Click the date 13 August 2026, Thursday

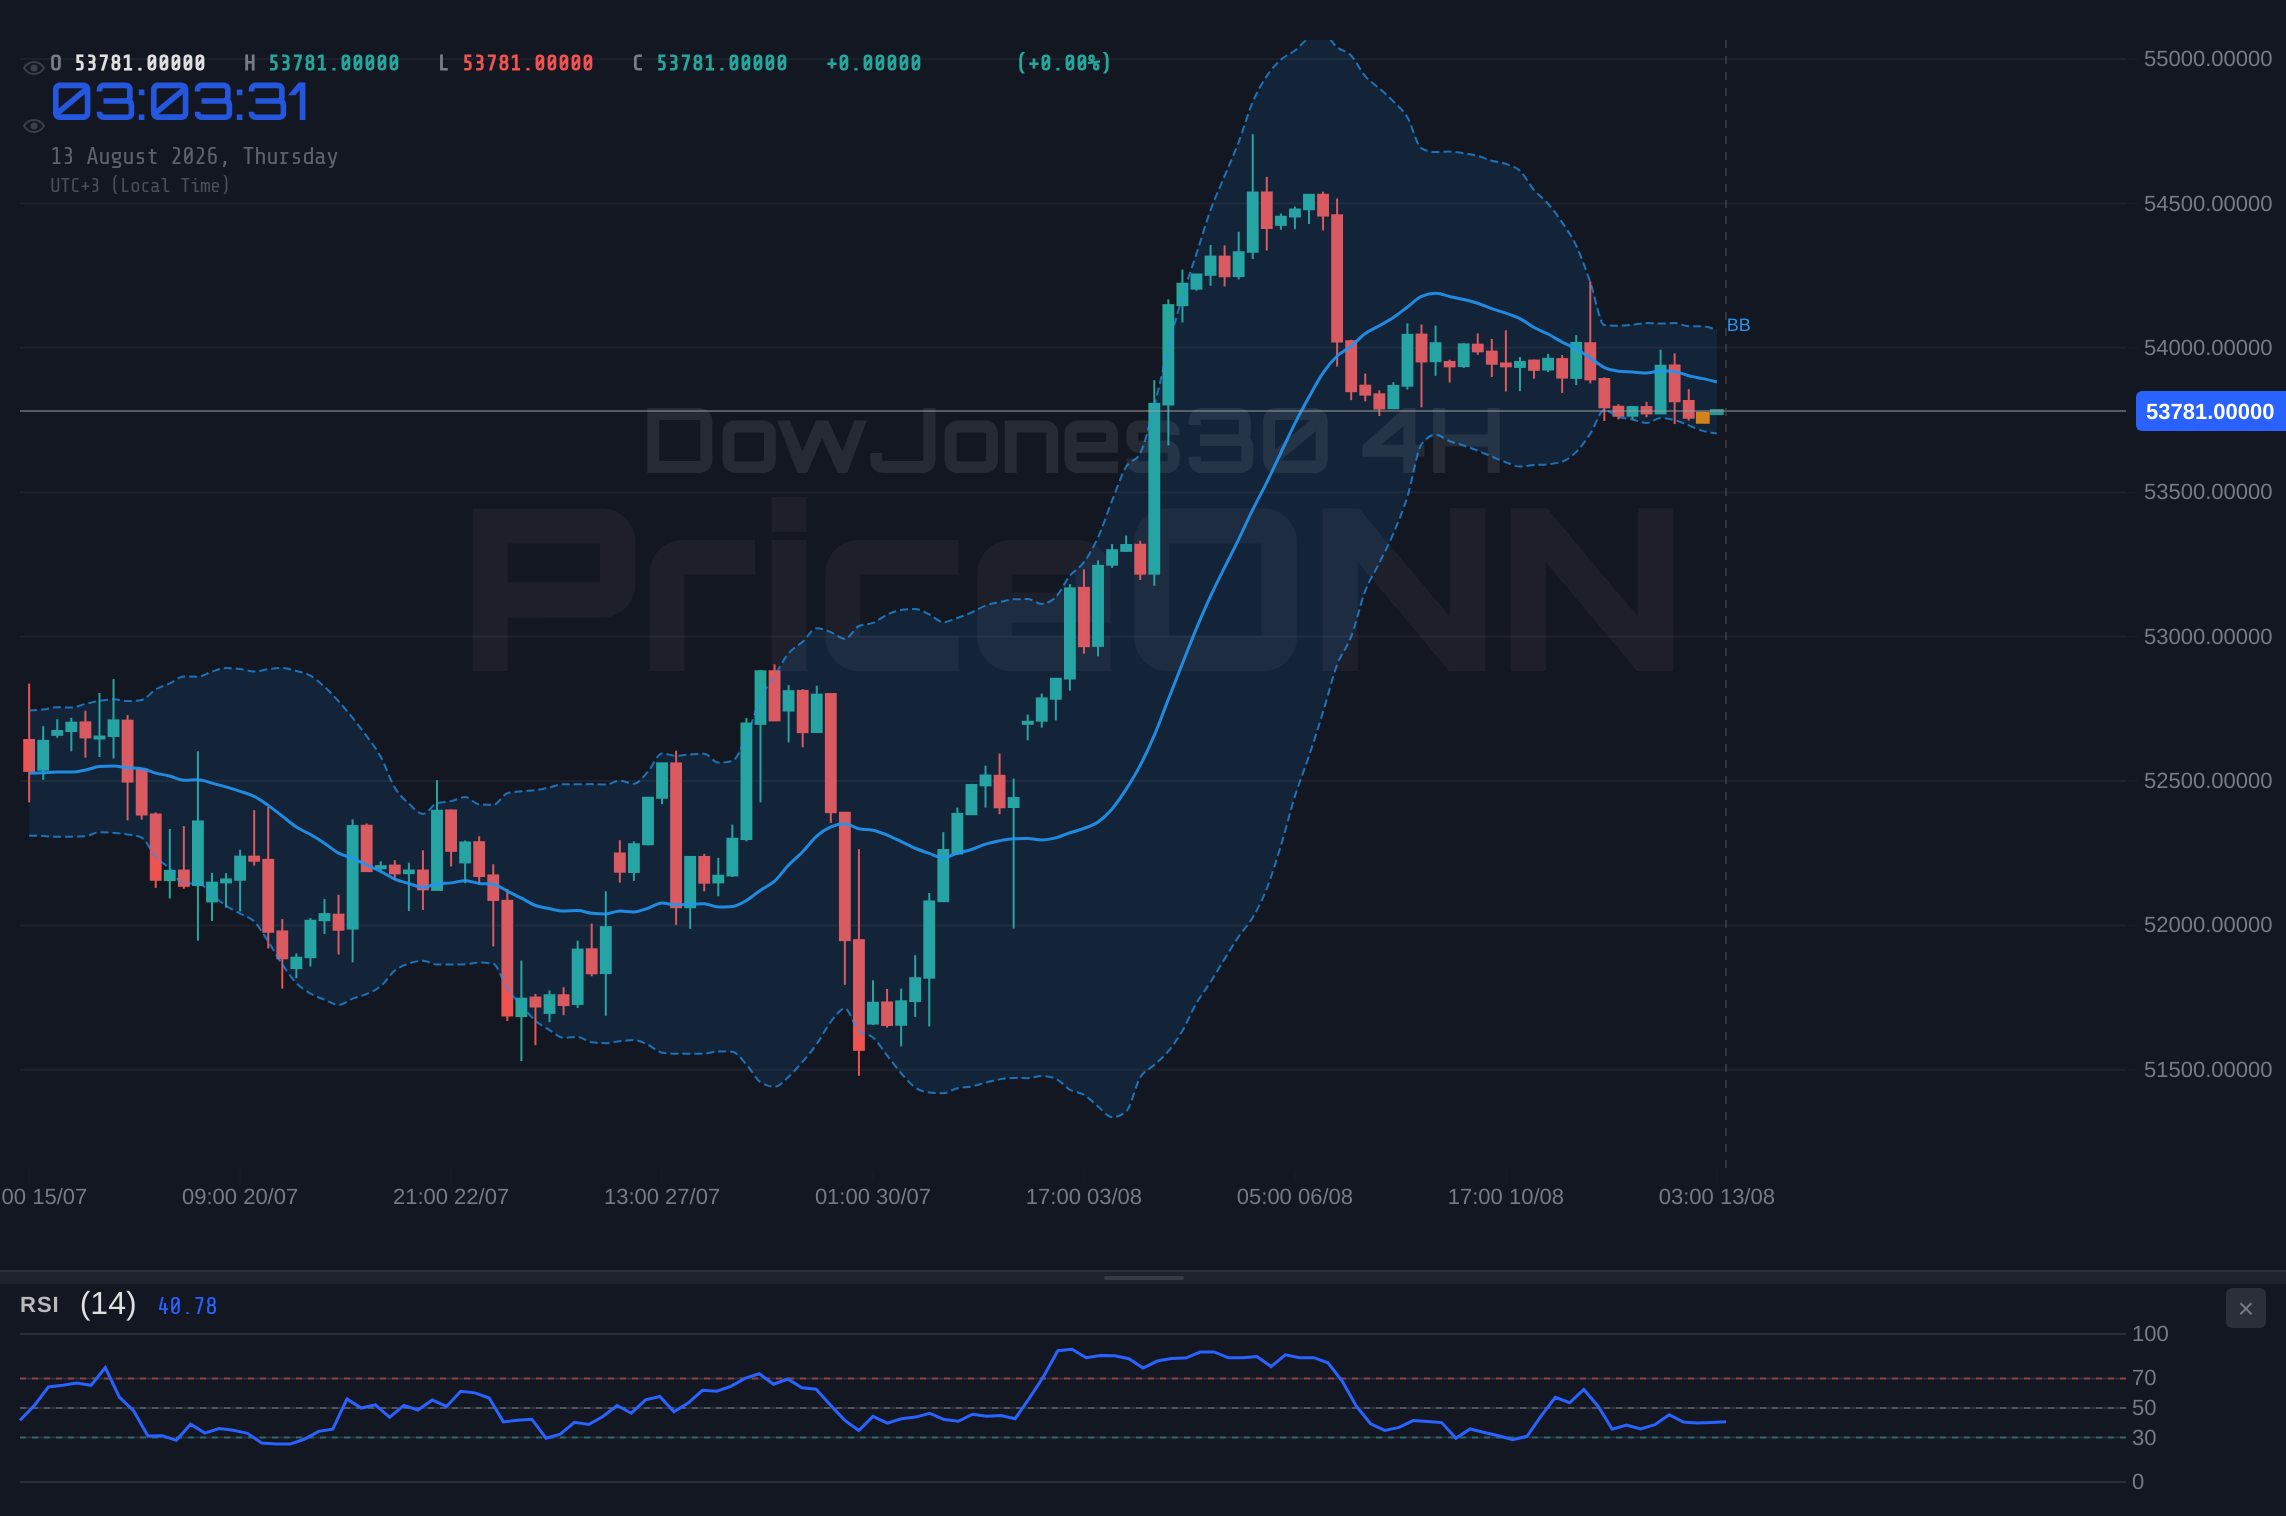point(194,156)
